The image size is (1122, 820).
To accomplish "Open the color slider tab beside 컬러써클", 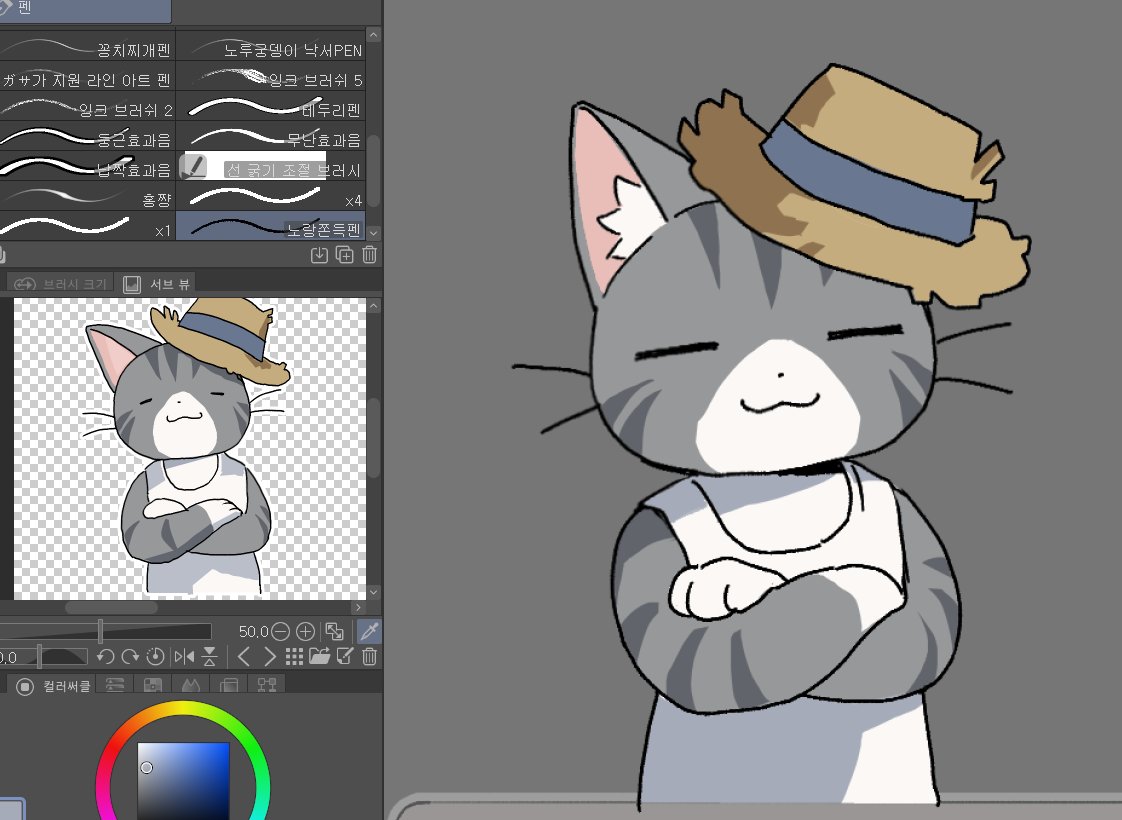I will (x=114, y=685).
